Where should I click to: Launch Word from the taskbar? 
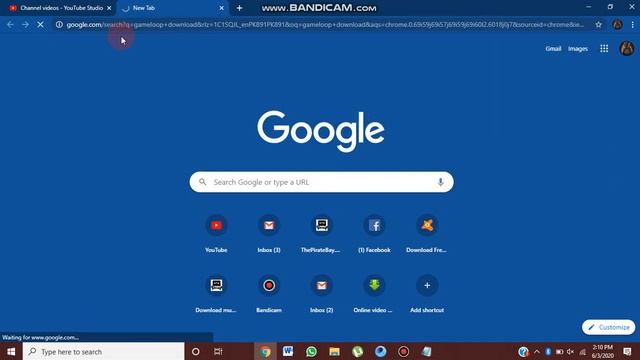tap(288, 351)
